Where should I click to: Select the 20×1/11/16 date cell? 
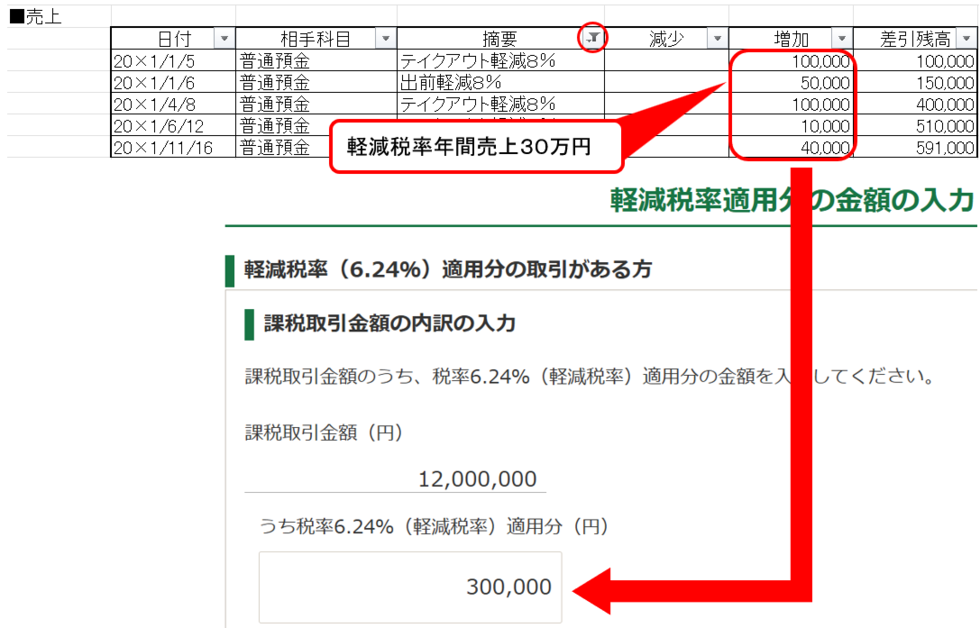[172, 148]
